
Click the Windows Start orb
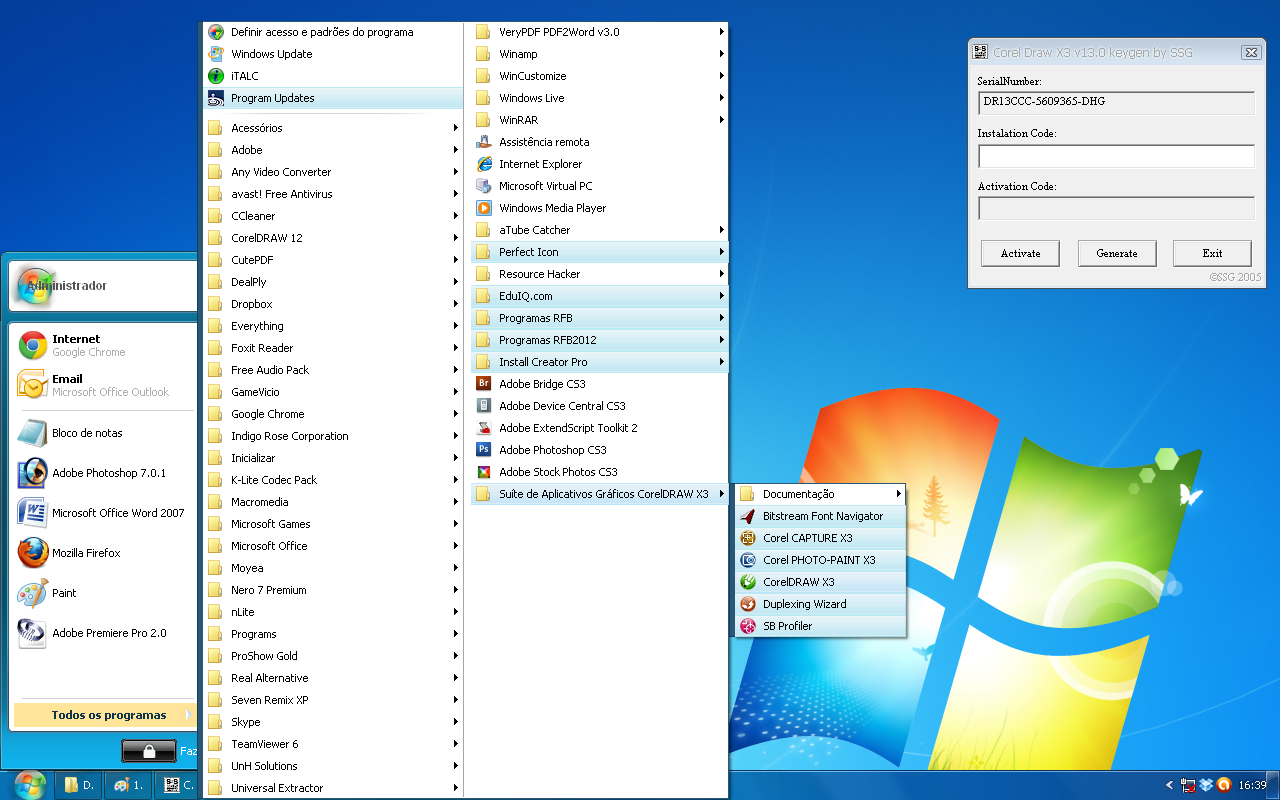coord(30,784)
